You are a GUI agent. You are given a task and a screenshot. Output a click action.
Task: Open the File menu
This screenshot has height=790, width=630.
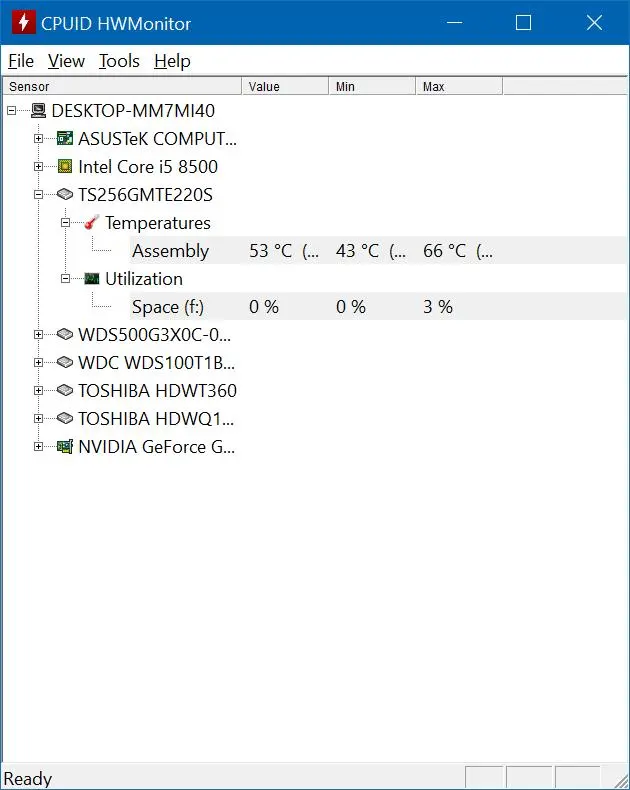(x=21, y=61)
